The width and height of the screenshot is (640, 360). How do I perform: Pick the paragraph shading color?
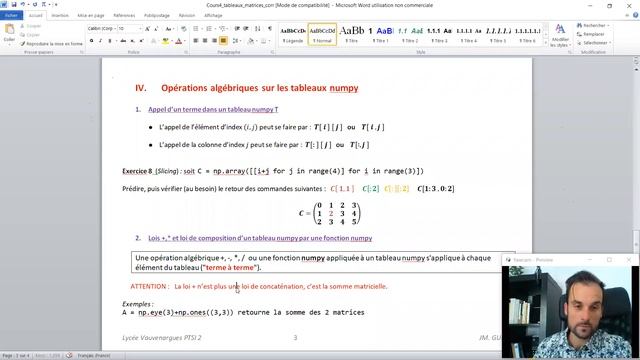click(x=252, y=41)
